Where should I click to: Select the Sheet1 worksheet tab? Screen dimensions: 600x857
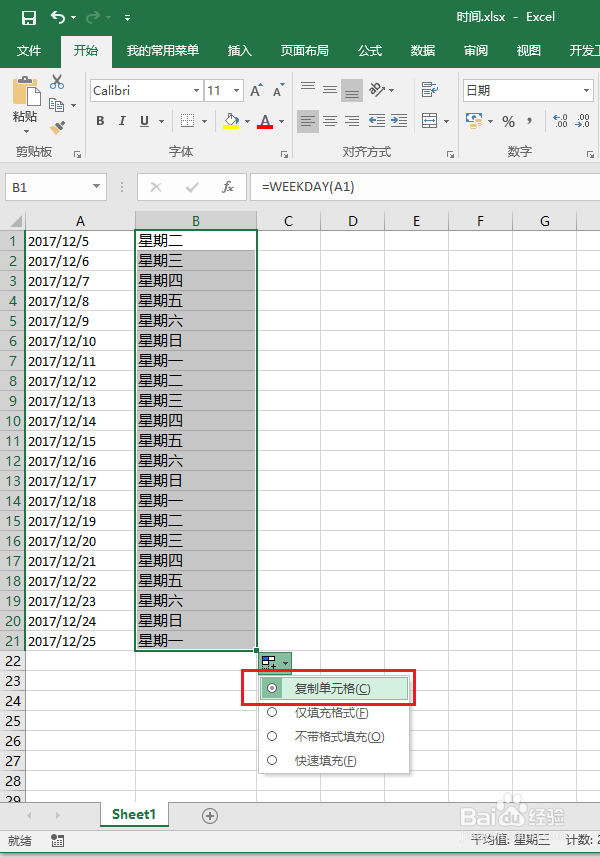click(x=134, y=814)
